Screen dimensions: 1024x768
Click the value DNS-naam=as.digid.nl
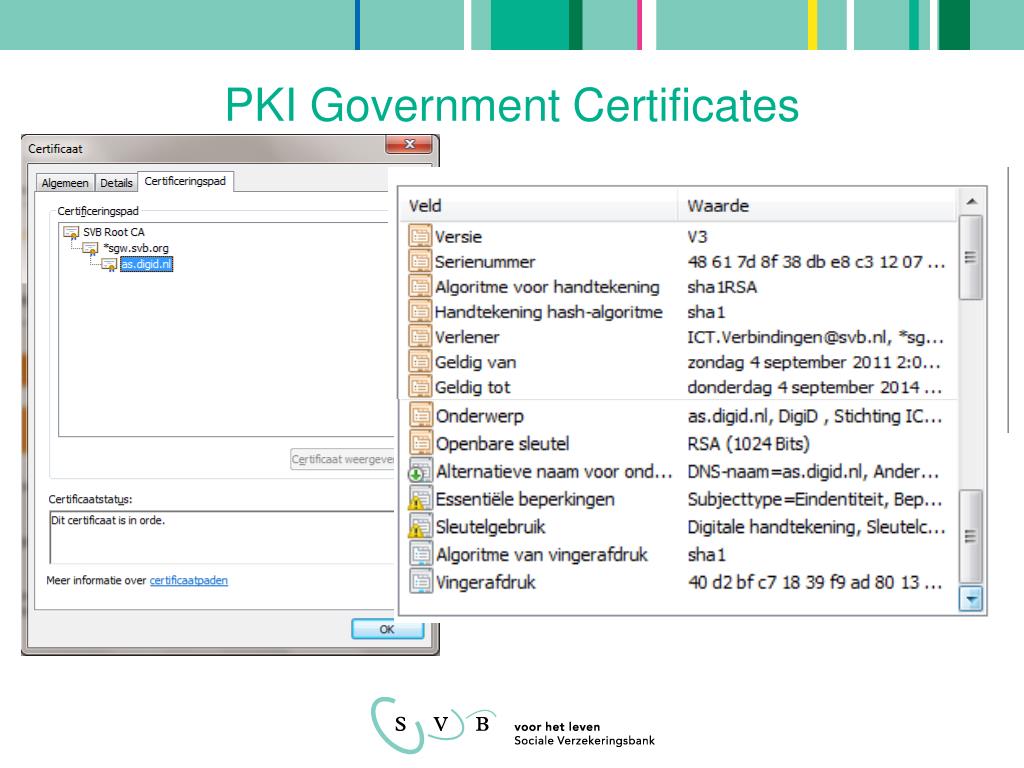click(x=813, y=472)
